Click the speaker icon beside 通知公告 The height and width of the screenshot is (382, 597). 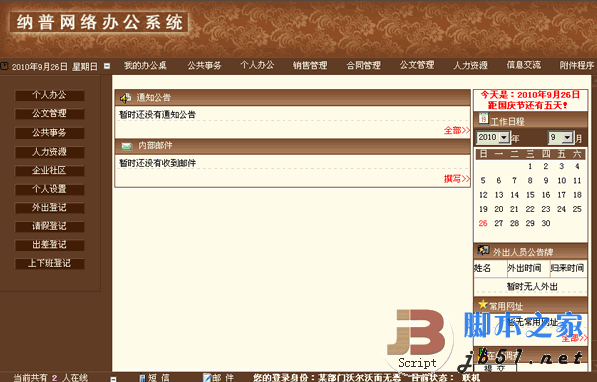126,98
